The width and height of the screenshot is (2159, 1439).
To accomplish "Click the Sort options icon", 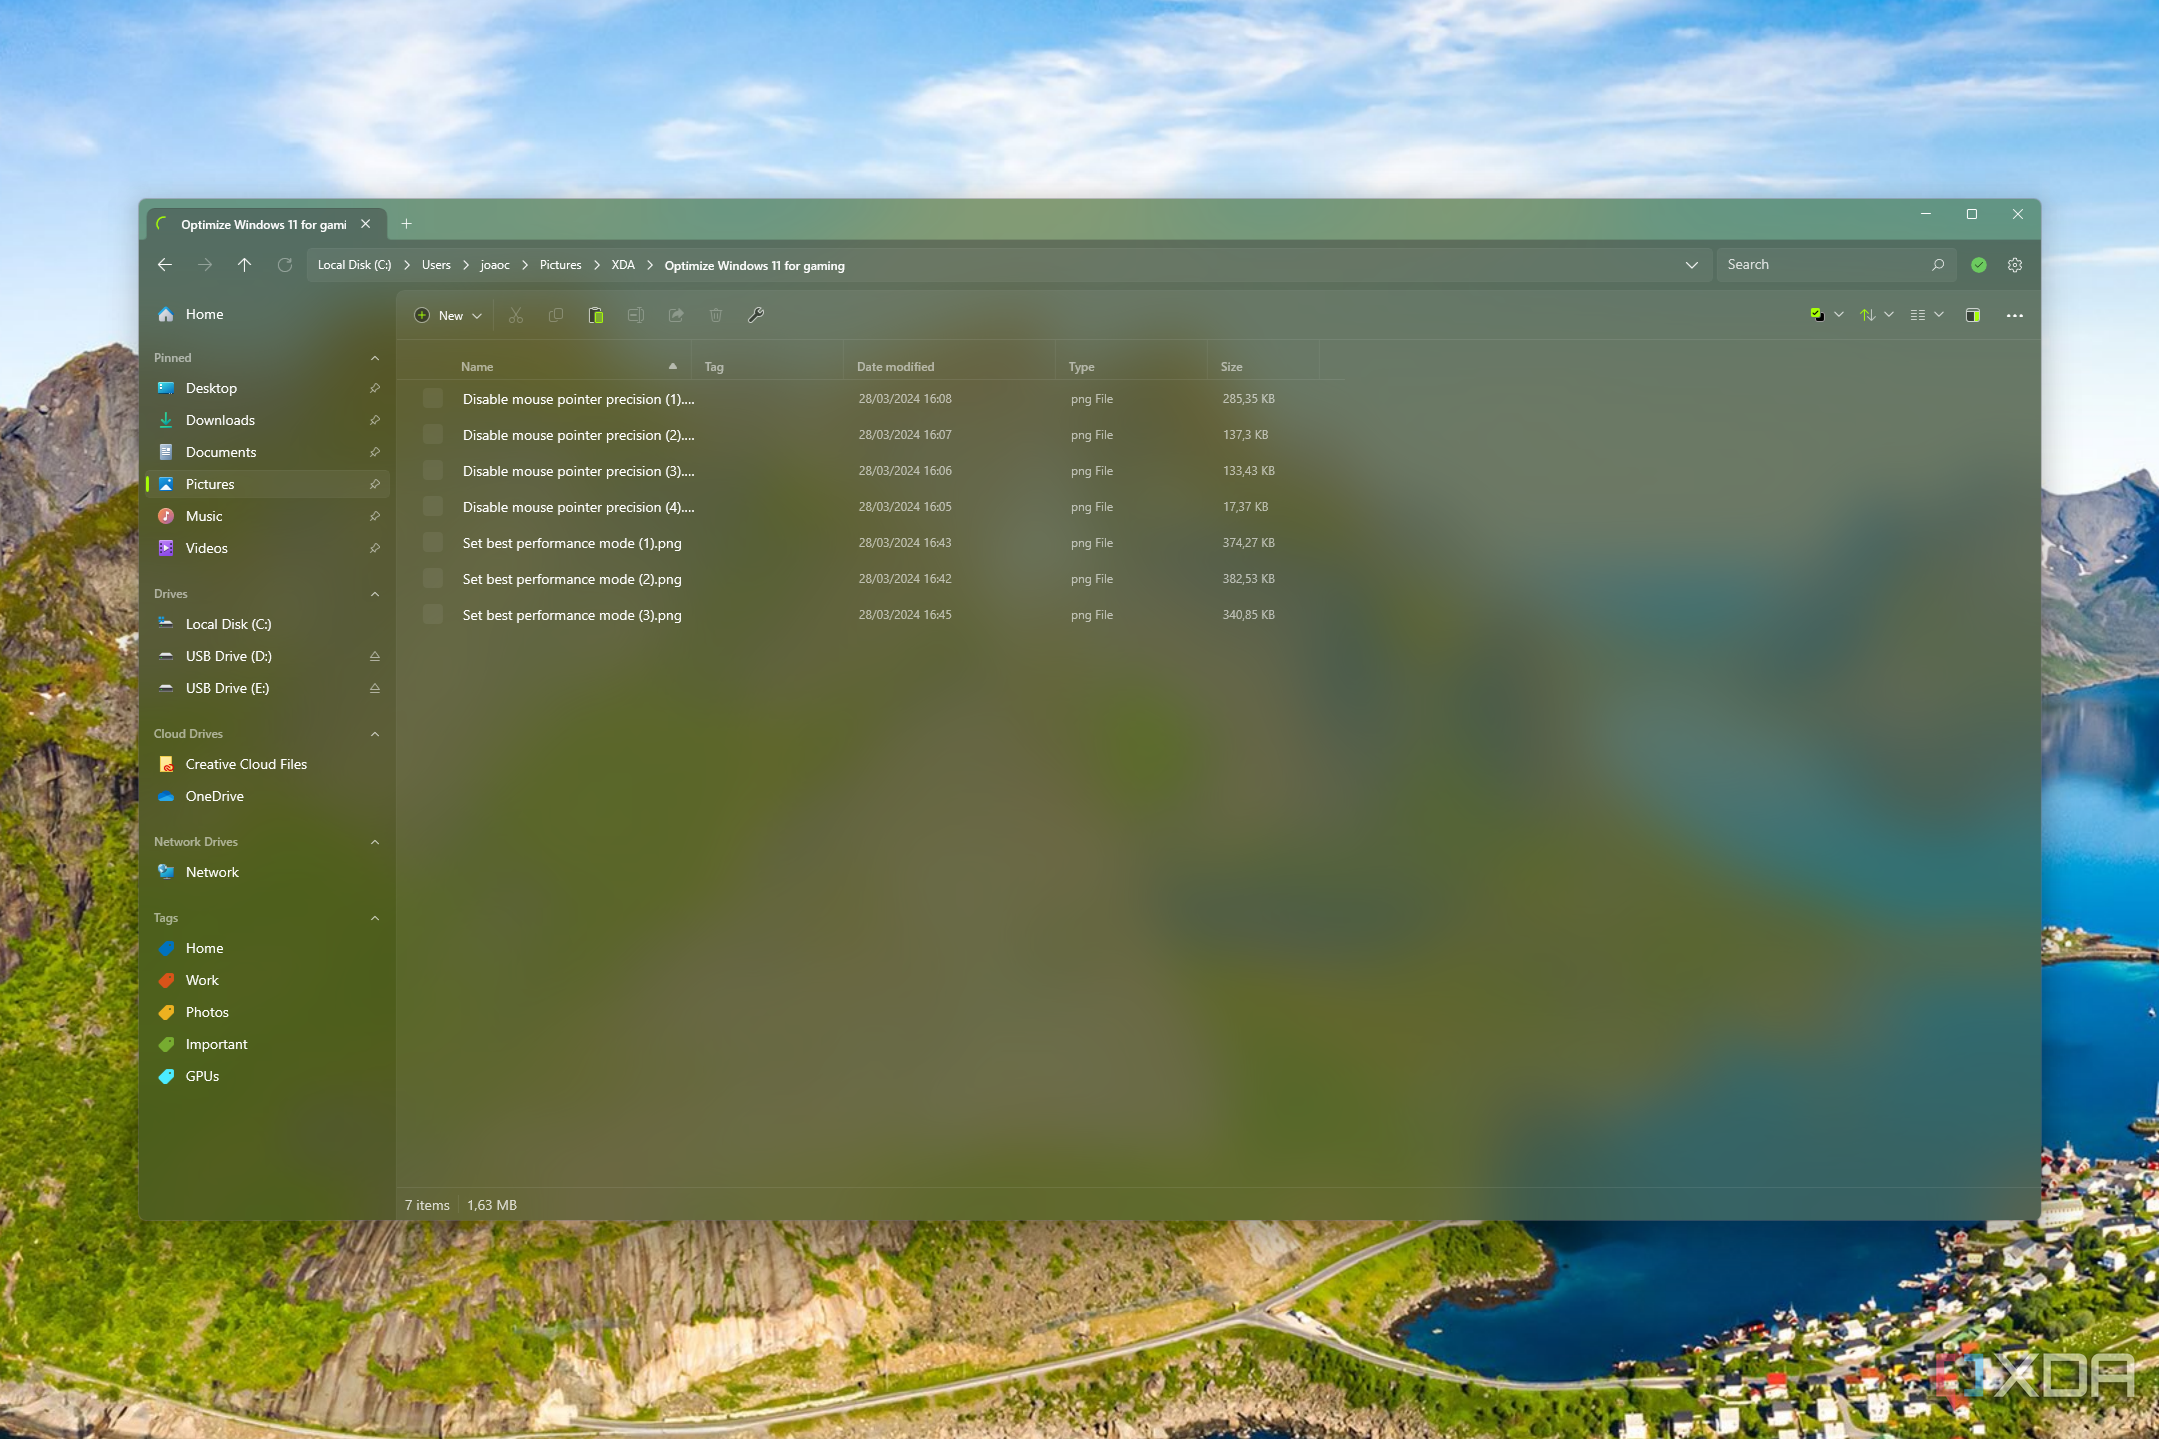I will (x=1867, y=315).
